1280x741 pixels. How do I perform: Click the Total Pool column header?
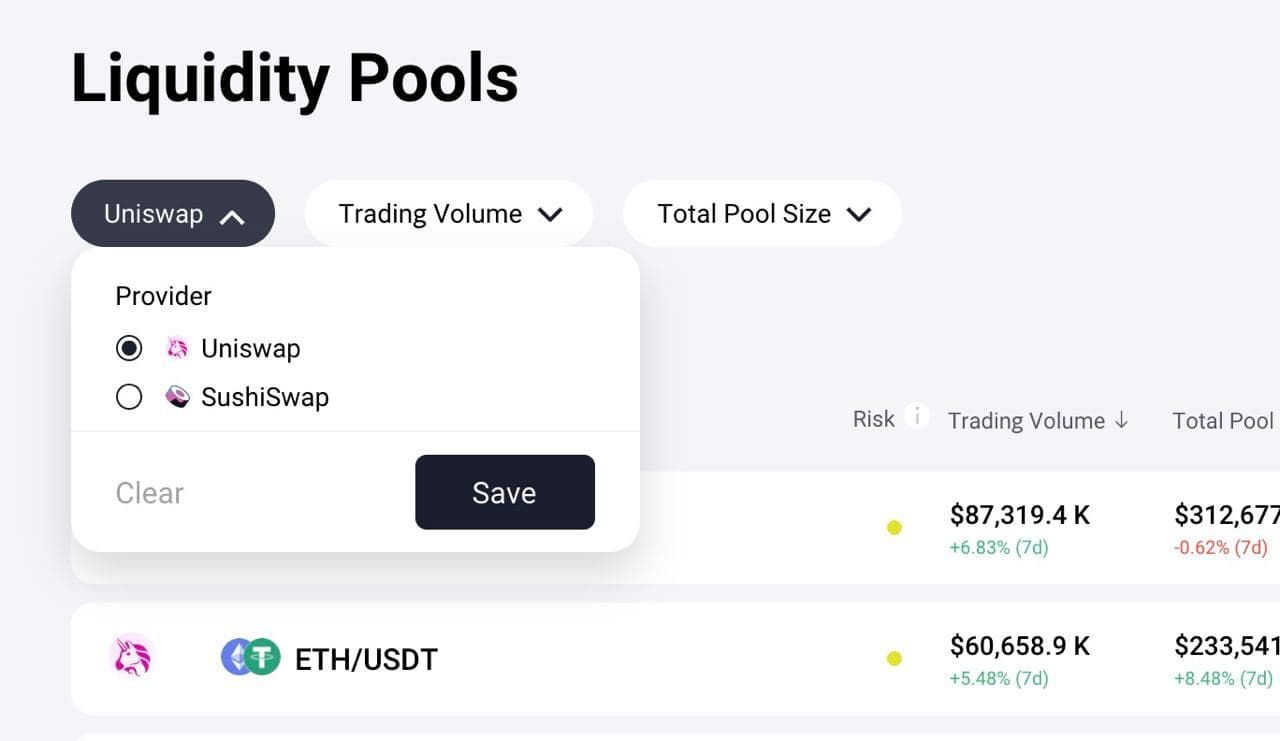point(1224,421)
